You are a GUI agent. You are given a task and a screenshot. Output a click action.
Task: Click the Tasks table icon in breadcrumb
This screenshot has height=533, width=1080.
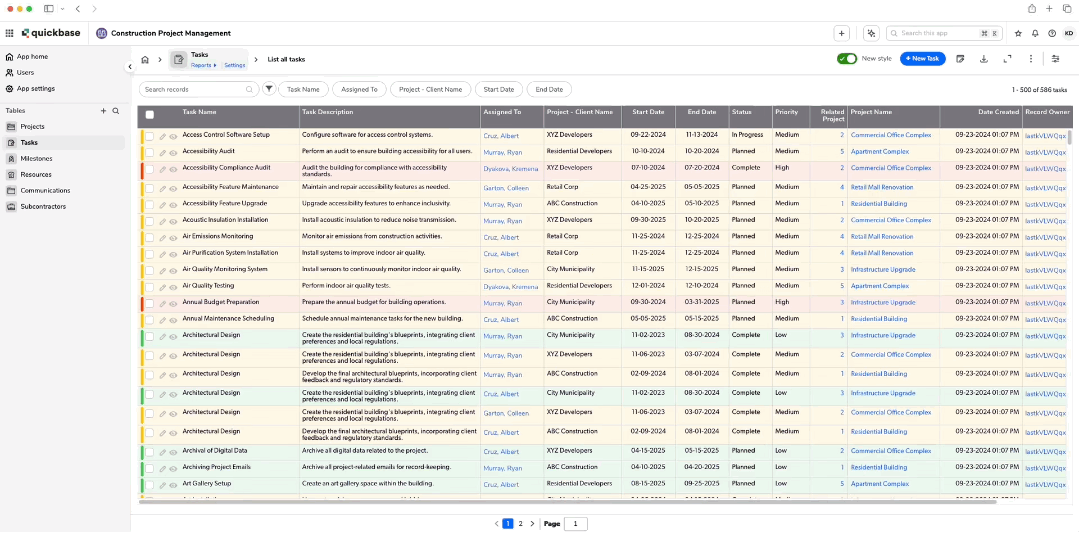(179, 60)
